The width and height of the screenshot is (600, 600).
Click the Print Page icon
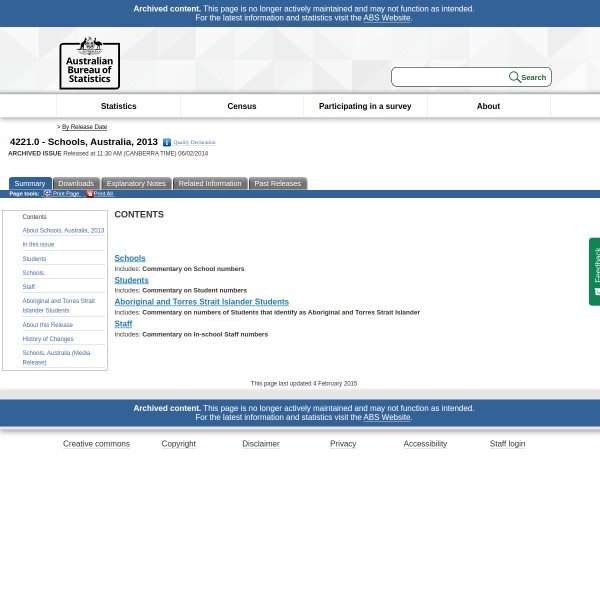point(47,194)
